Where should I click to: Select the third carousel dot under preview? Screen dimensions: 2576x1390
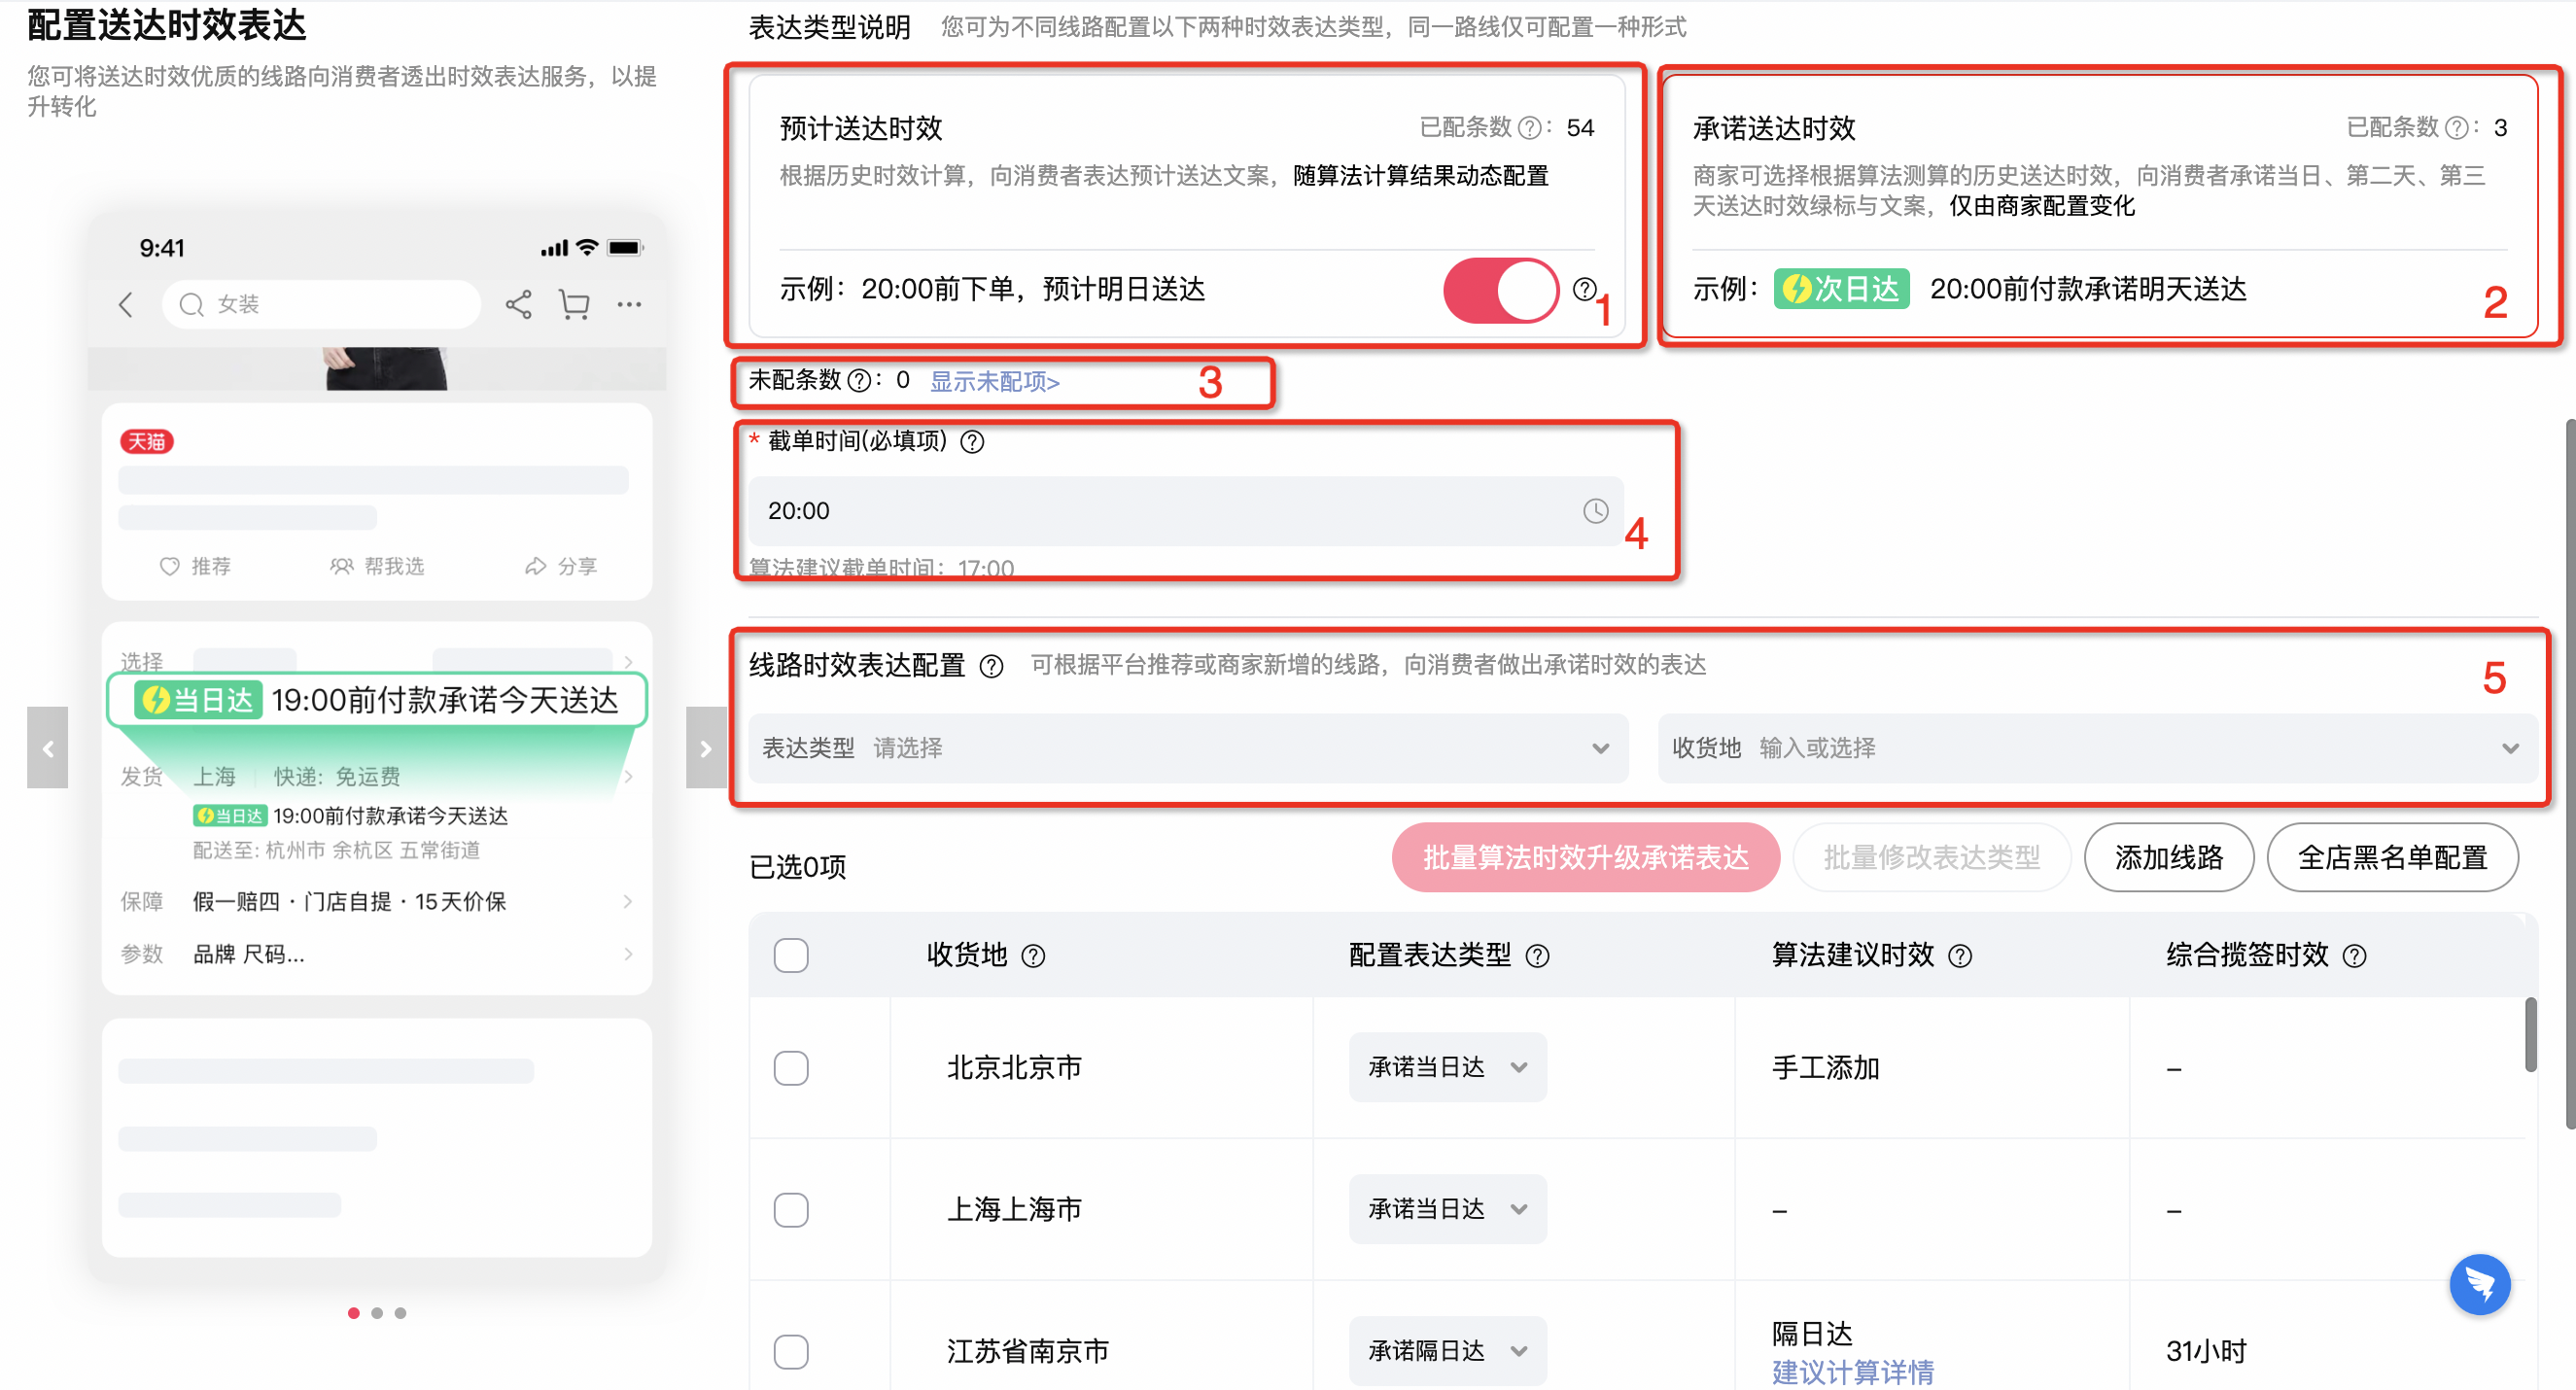400,1314
